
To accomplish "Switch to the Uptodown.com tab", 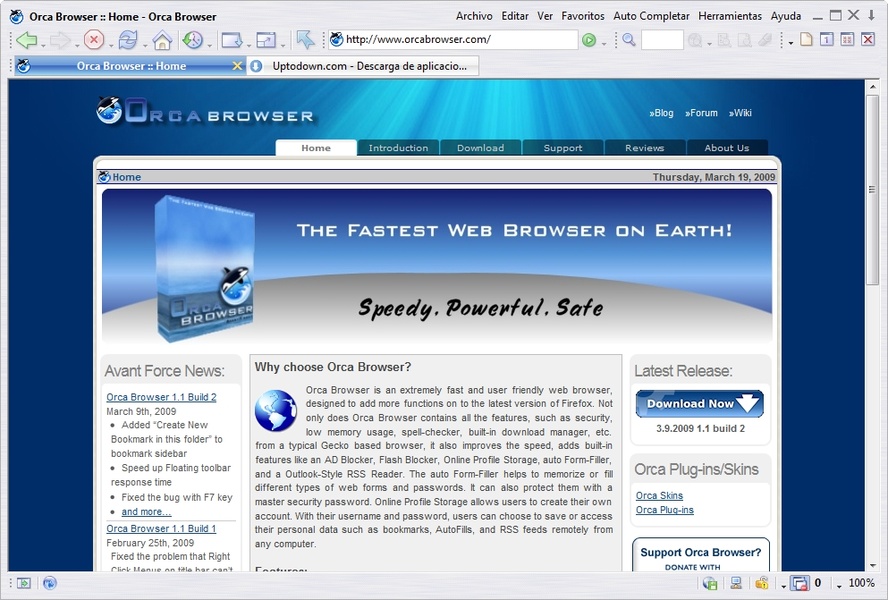I will 363,66.
